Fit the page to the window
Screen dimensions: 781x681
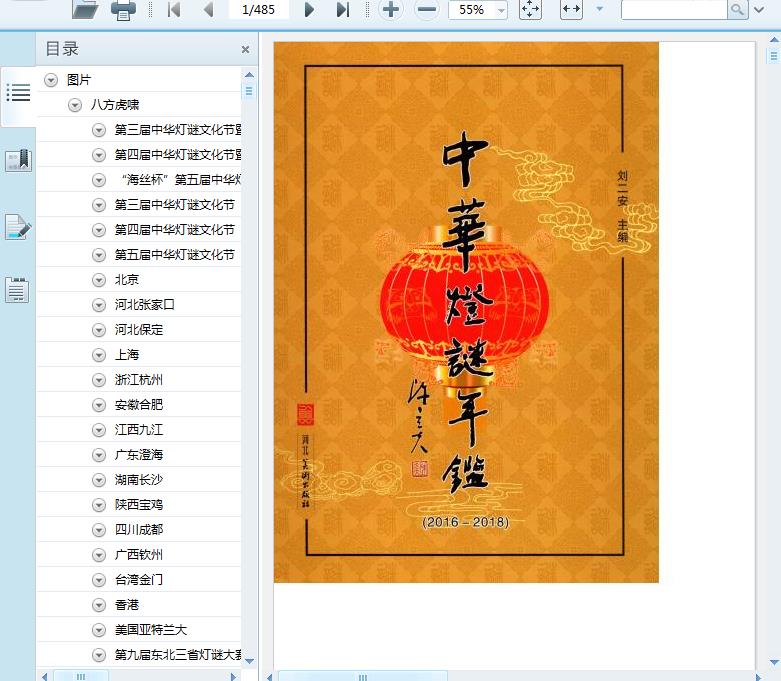click(530, 9)
